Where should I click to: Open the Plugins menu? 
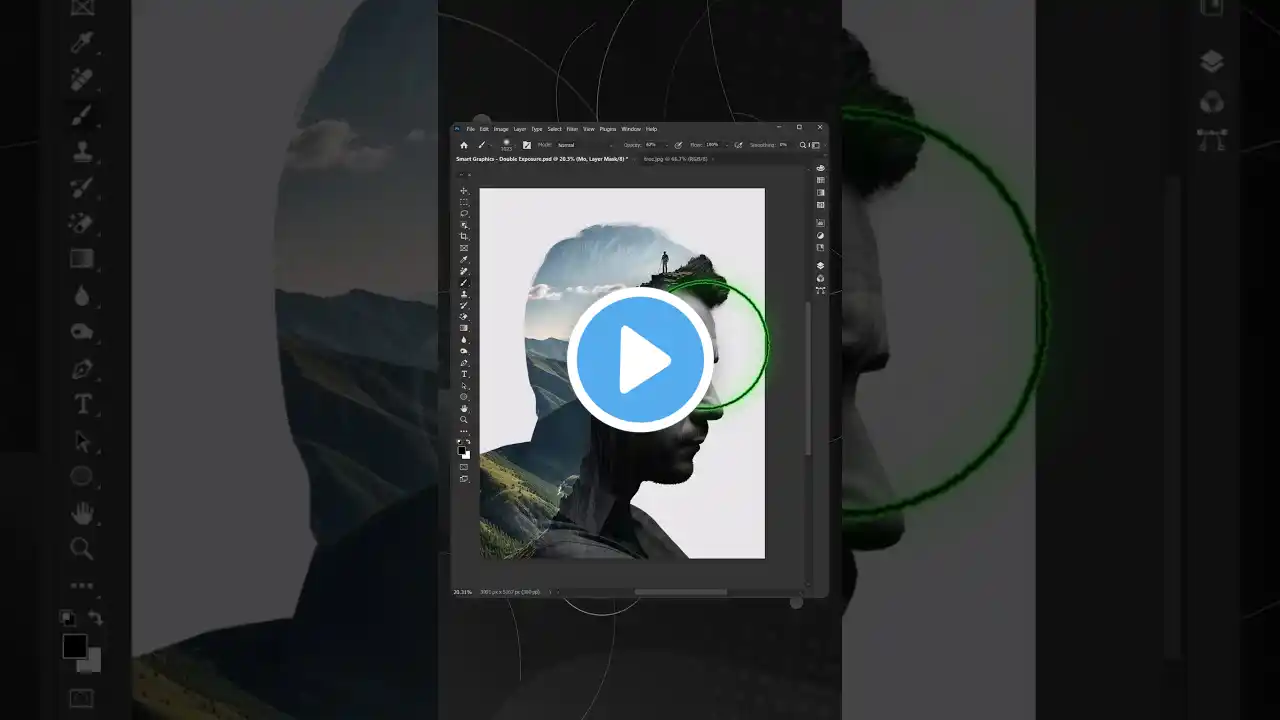pyautogui.click(x=608, y=129)
